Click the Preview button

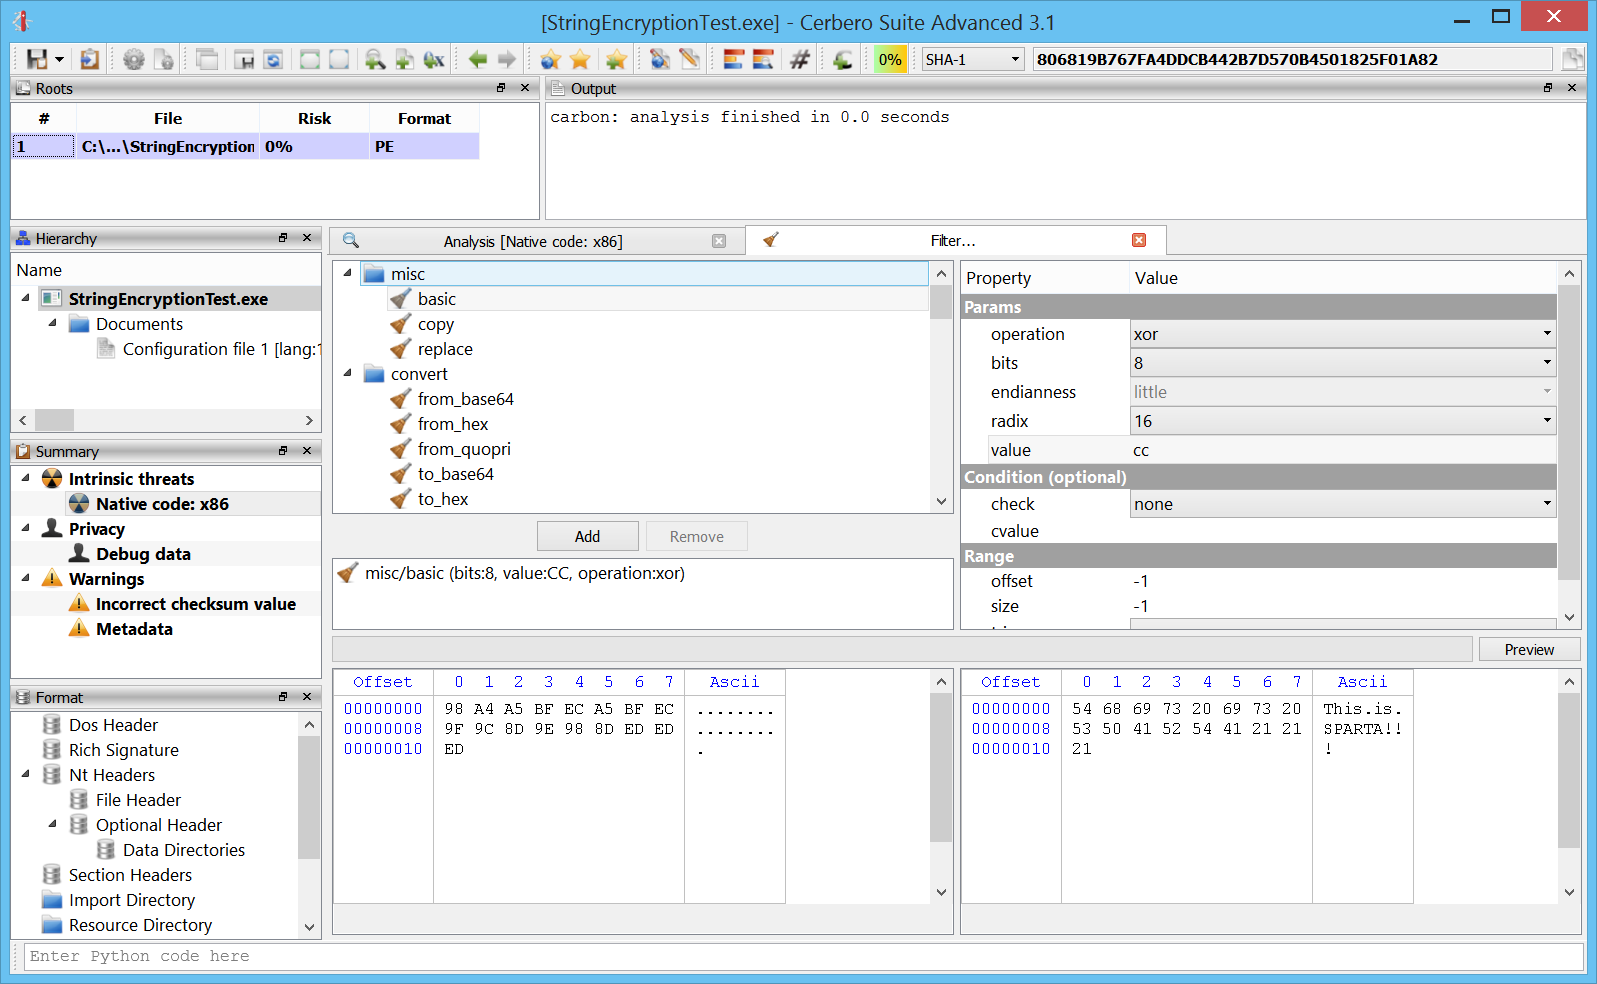click(x=1529, y=649)
